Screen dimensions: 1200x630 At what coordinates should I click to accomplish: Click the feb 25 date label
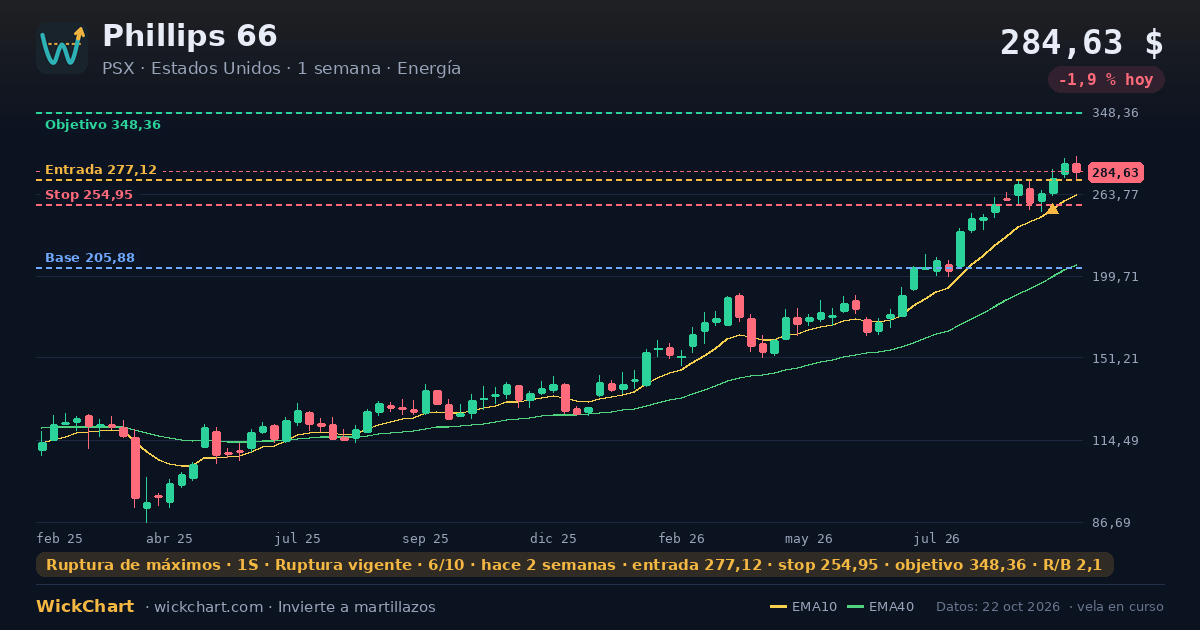(x=60, y=538)
